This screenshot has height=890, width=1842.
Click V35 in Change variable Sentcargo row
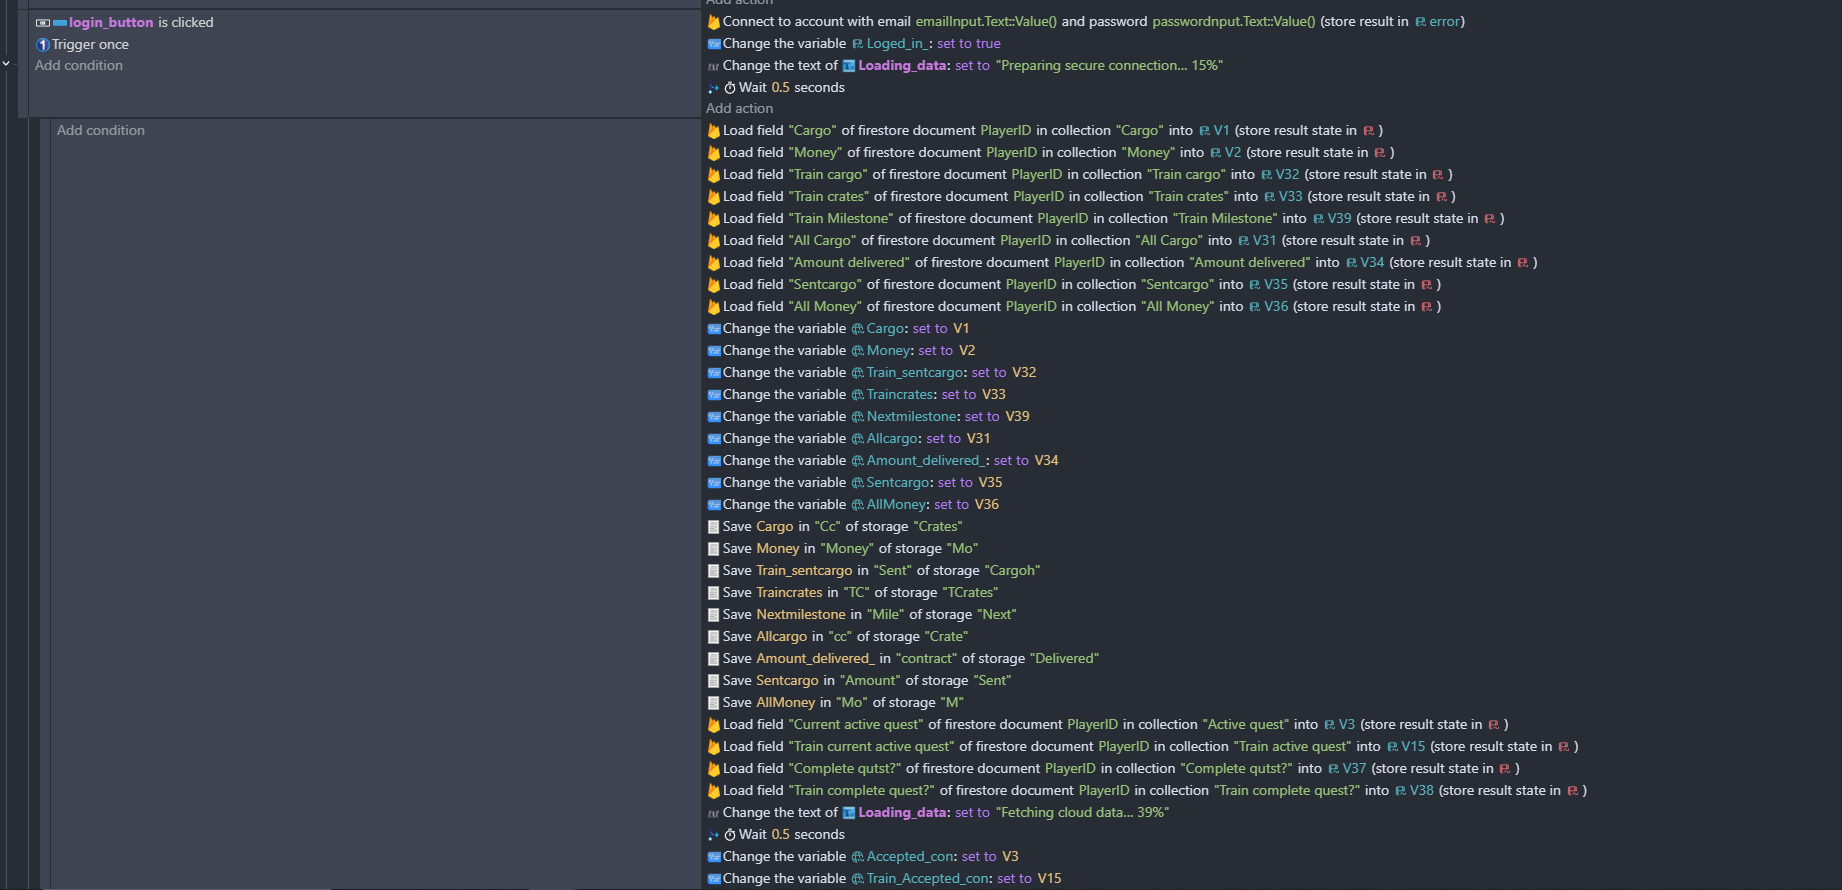pyautogui.click(x=990, y=482)
